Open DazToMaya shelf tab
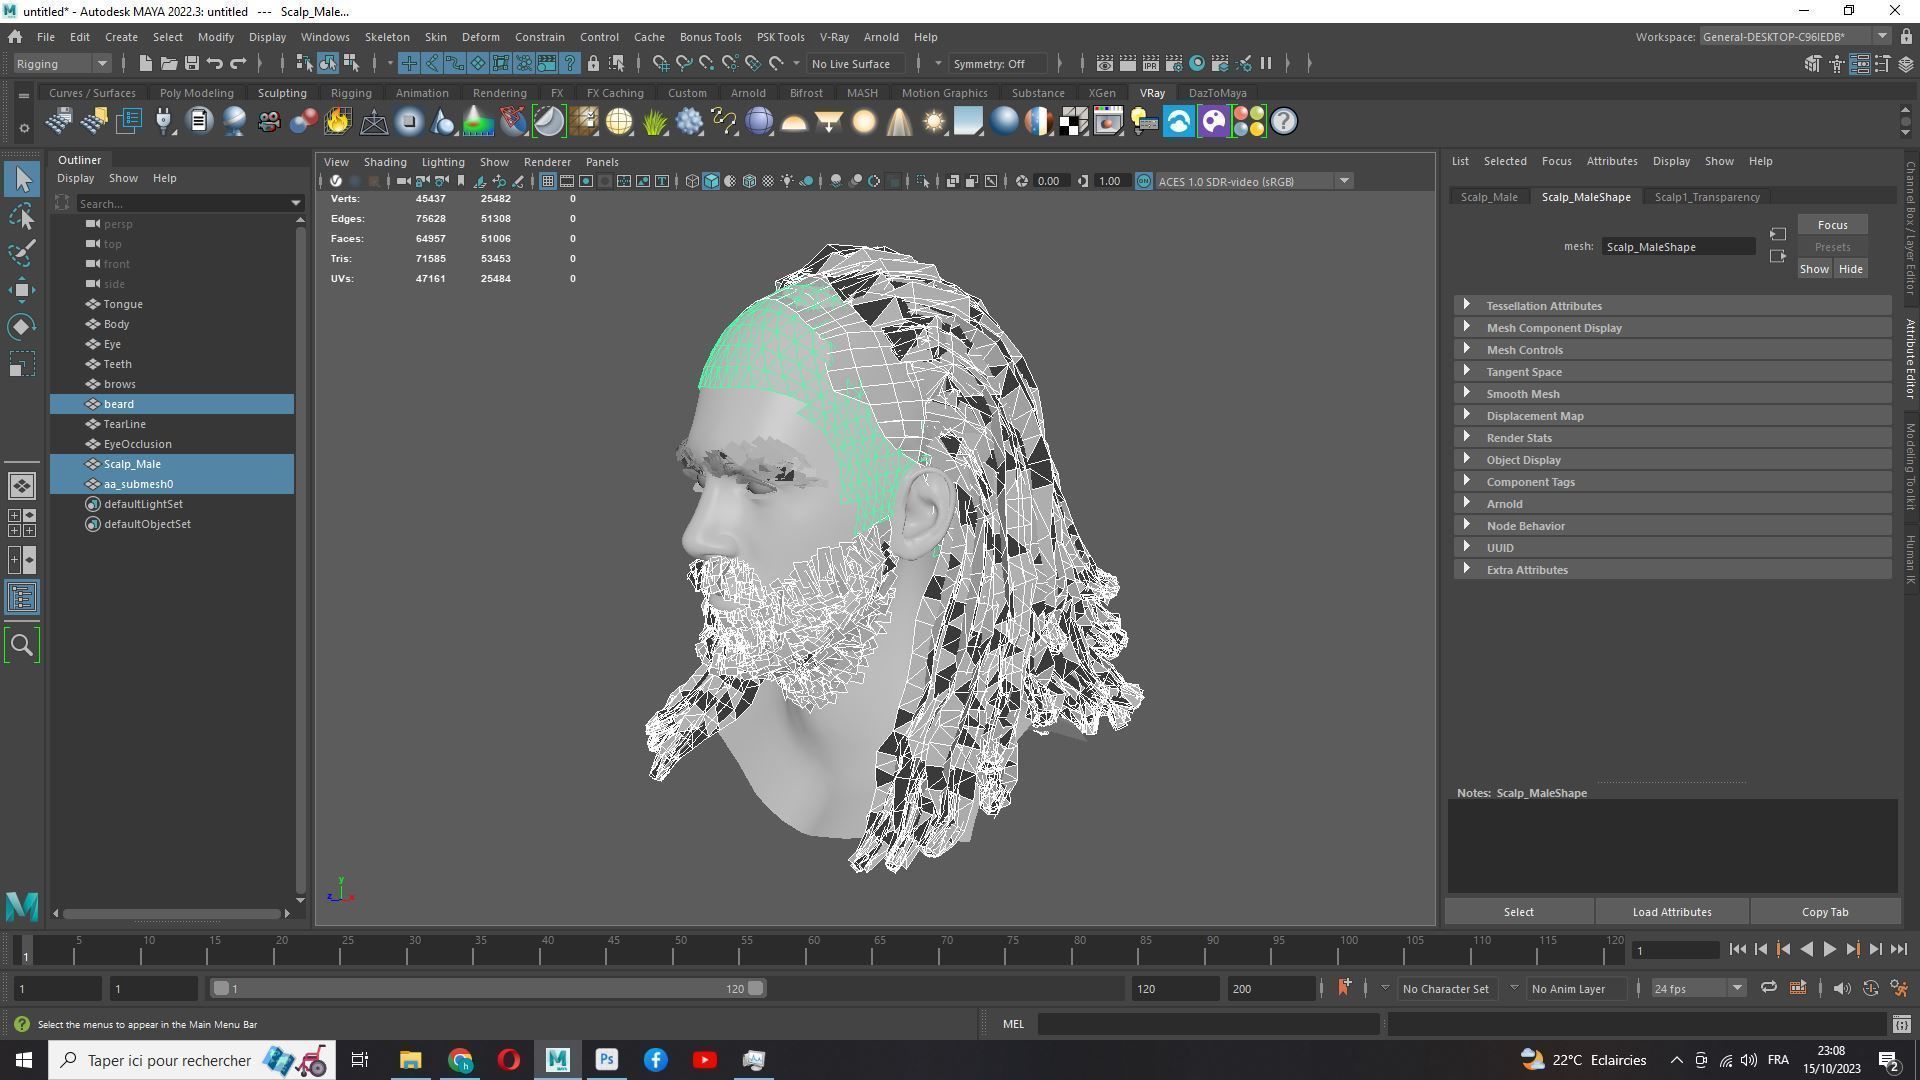Image resolution: width=1920 pixels, height=1080 pixels. point(1217,93)
